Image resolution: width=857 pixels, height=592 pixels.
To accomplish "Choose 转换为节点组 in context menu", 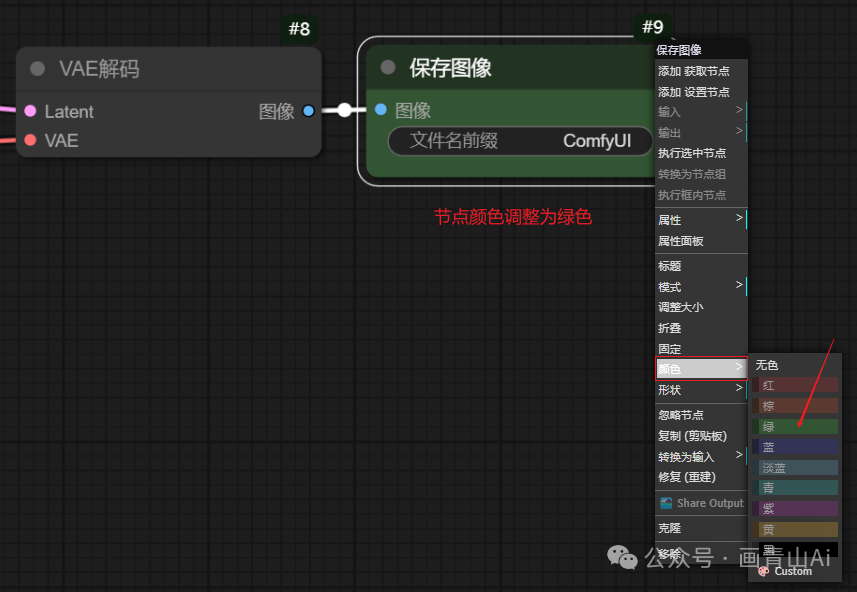I will (701, 174).
